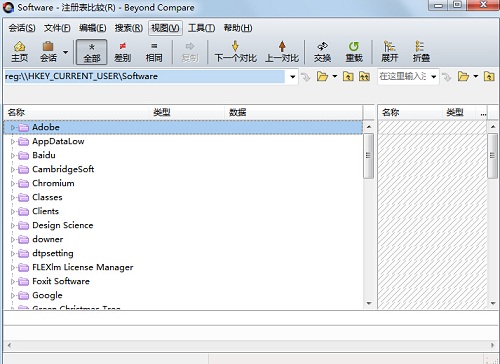500x364 pixels.
Task: Click the right pane up-one-level icon
Action: coord(489,77)
